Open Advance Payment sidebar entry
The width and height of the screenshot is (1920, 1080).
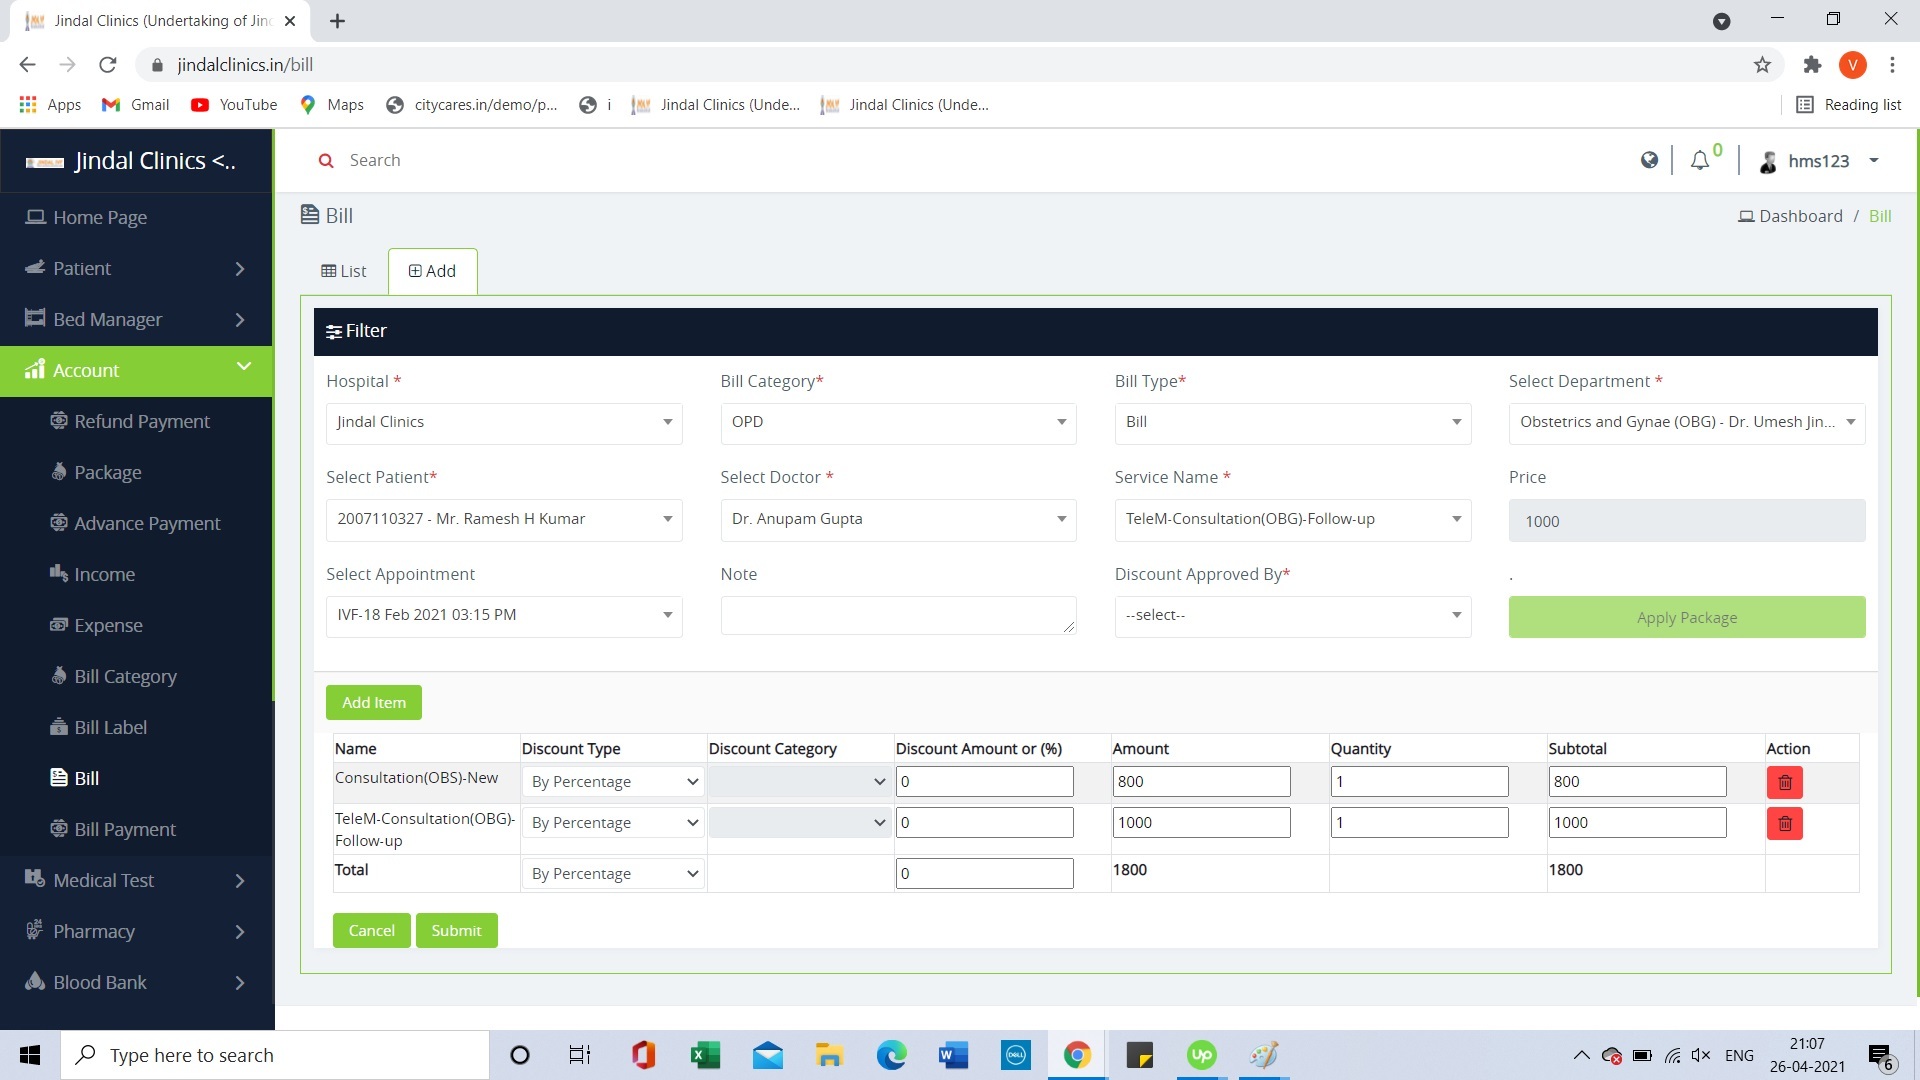146,523
